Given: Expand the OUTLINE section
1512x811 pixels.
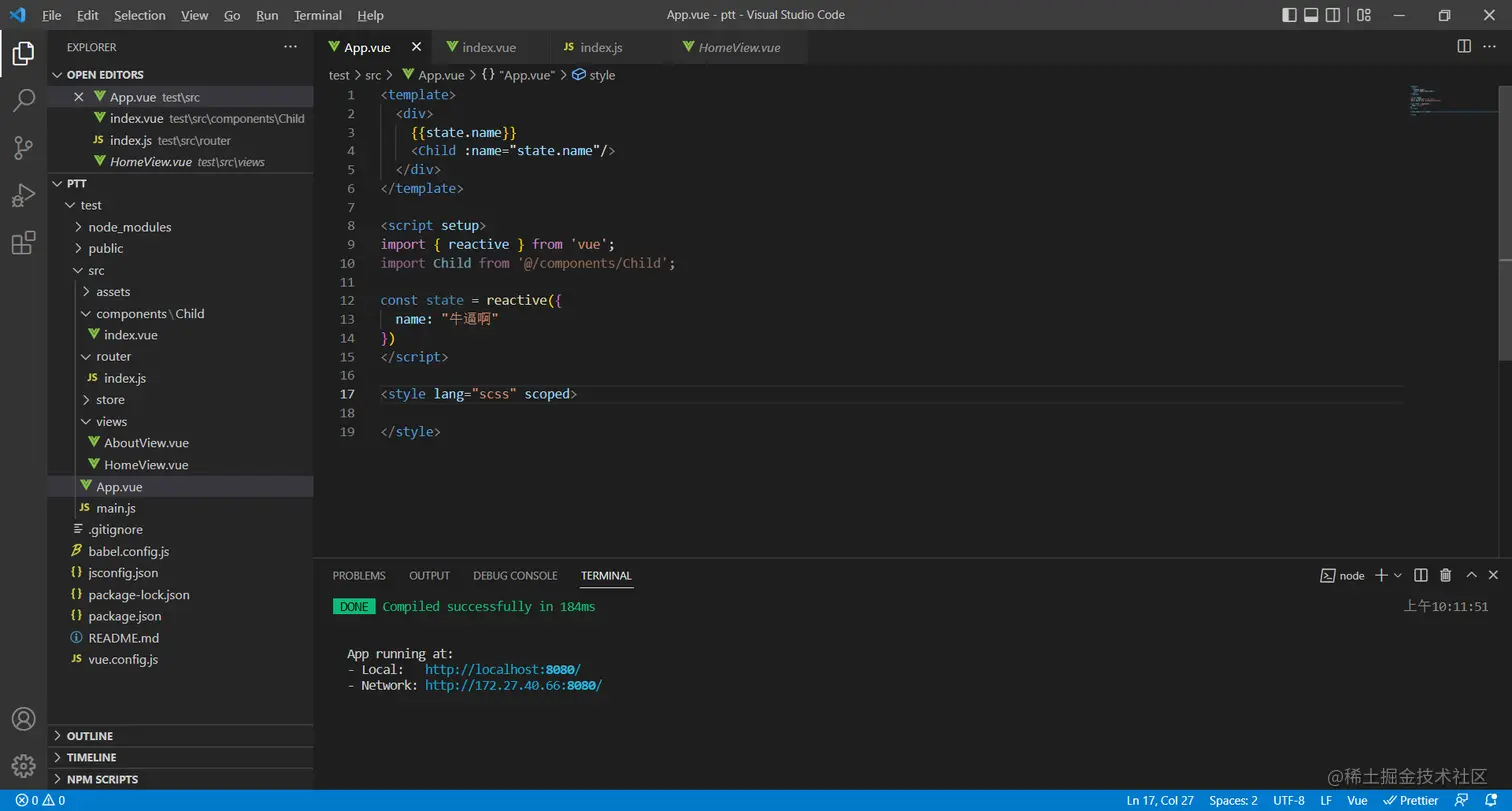Looking at the screenshot, I should [x=90, y=736].
